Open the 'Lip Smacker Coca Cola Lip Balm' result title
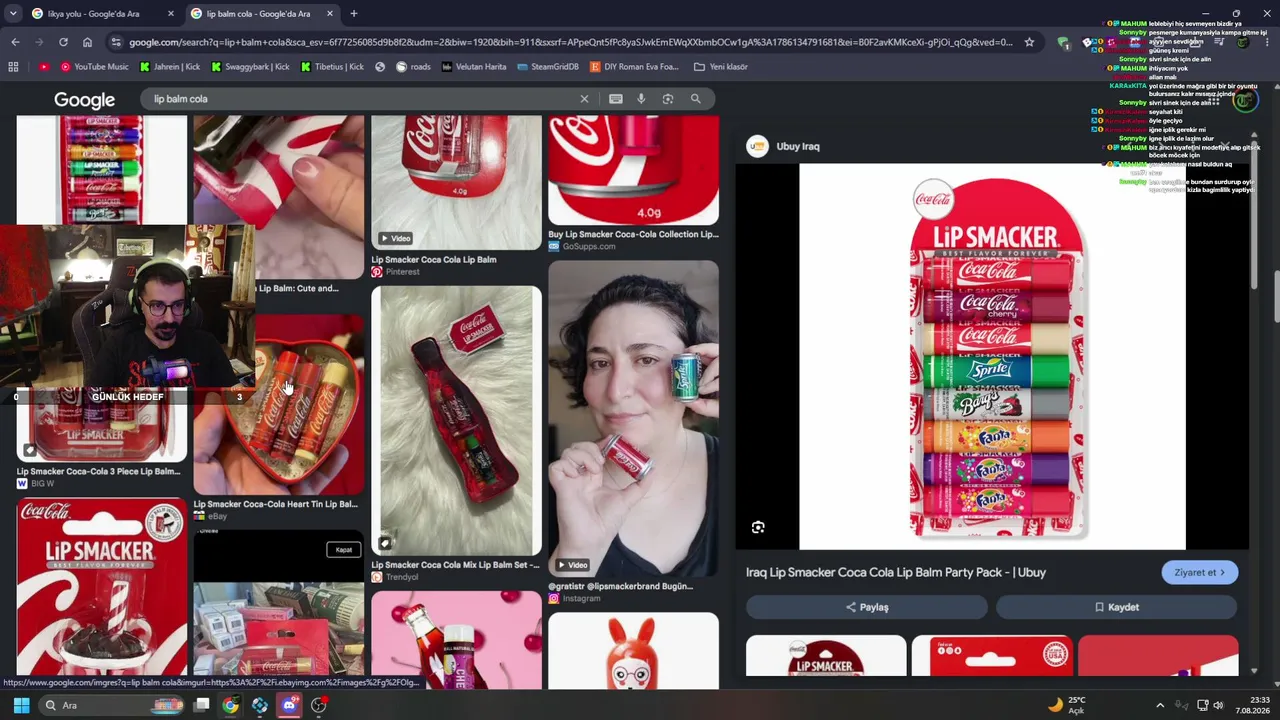Viewport: 1280px width, 720px height. (x=434, y=260)
